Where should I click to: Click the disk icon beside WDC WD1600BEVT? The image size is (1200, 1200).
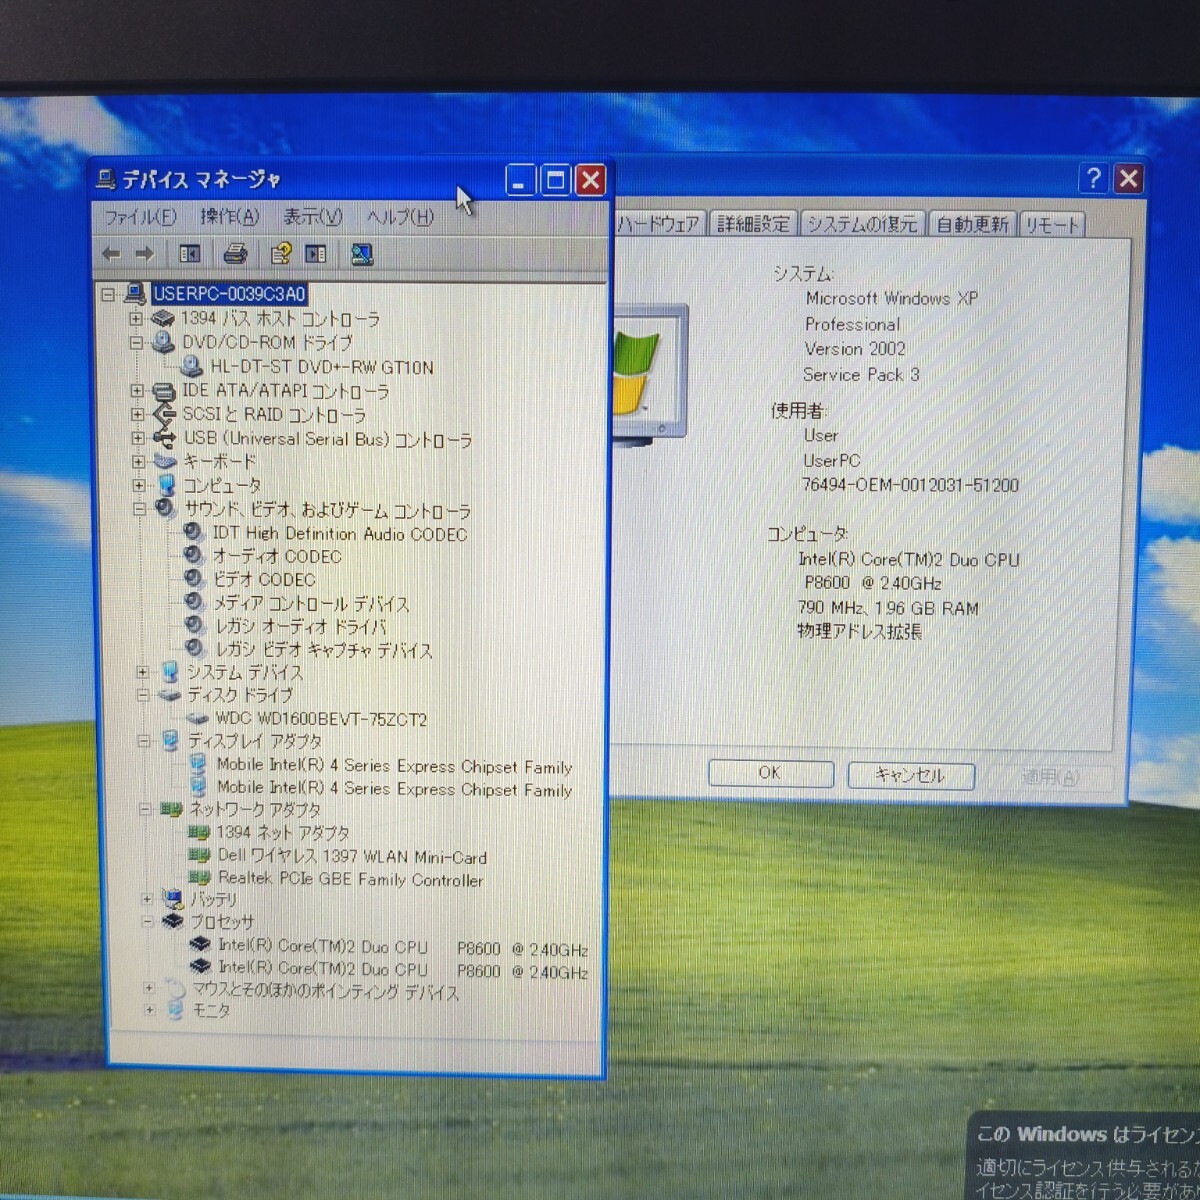click(197, 718)
